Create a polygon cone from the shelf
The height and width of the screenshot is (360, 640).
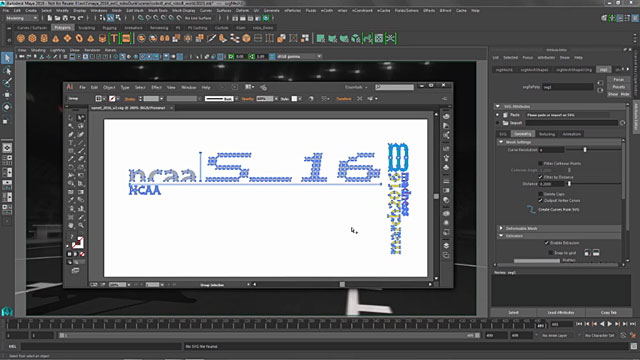coord(56,38)
